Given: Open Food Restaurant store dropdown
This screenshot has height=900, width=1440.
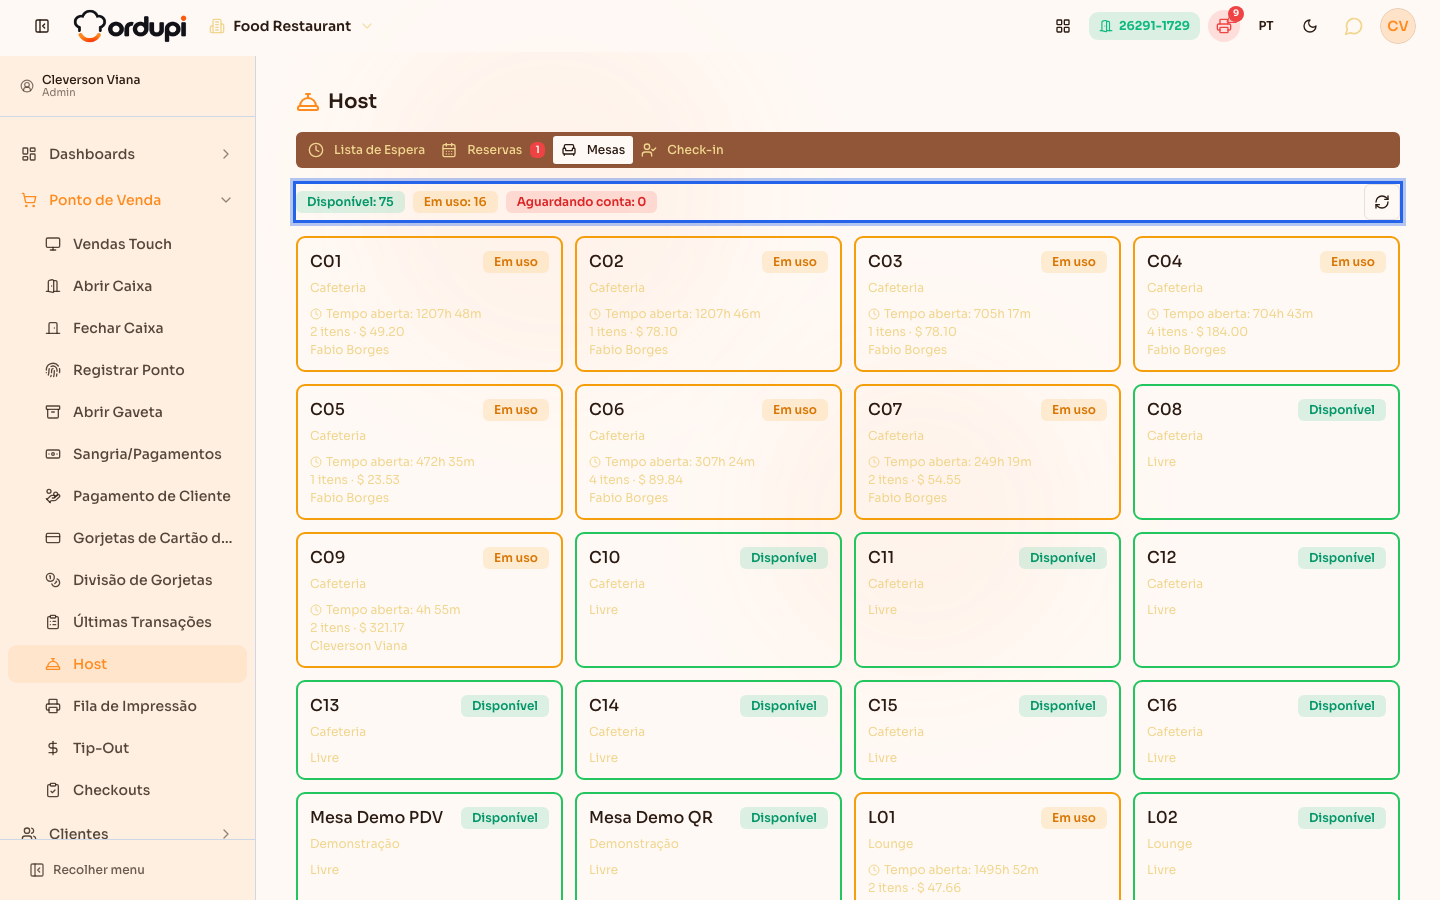Looking at the screenshot, I should (291, 26).
